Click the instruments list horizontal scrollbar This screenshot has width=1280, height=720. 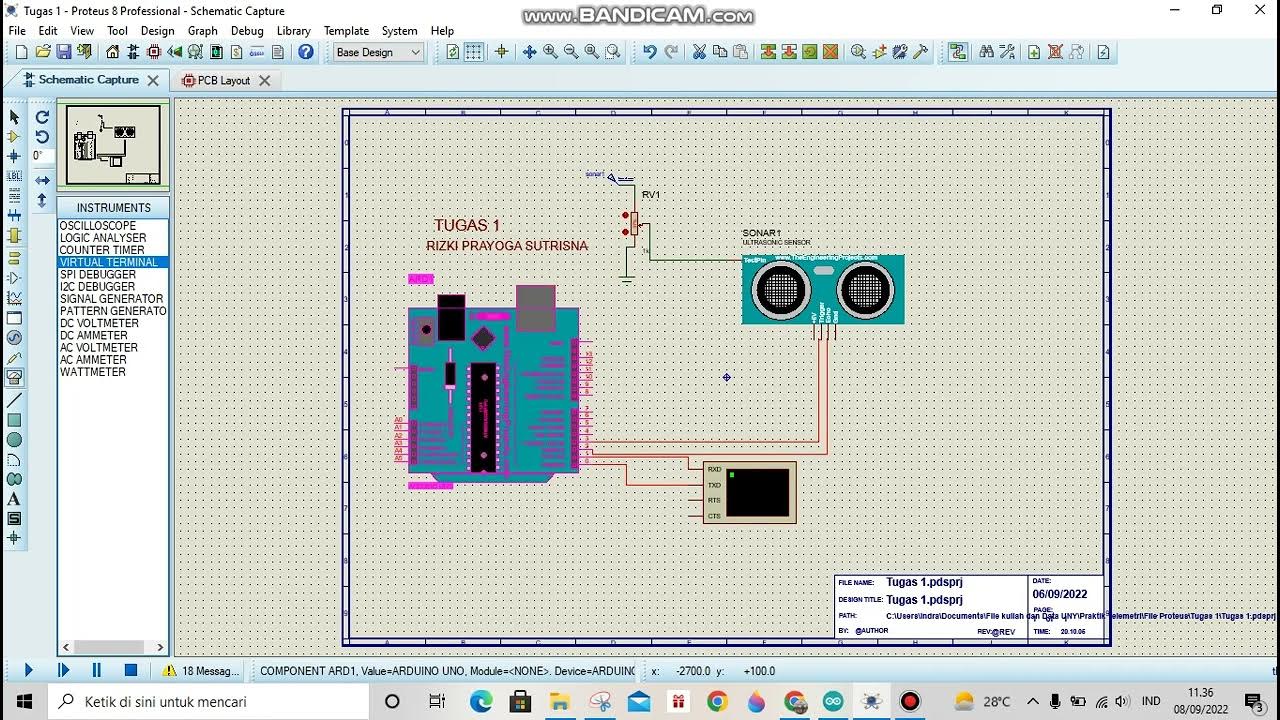pyautogui.click(x=113, y=647)
